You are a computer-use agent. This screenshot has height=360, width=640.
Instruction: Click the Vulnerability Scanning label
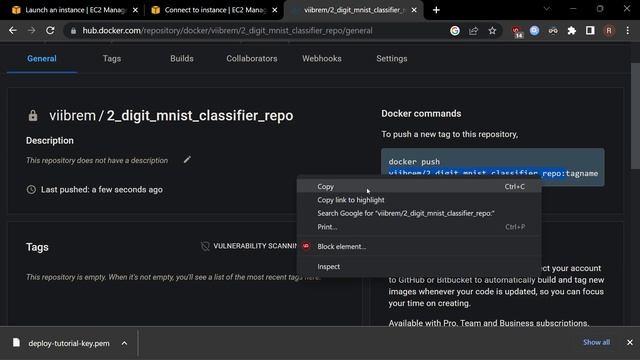coord(255,246)
